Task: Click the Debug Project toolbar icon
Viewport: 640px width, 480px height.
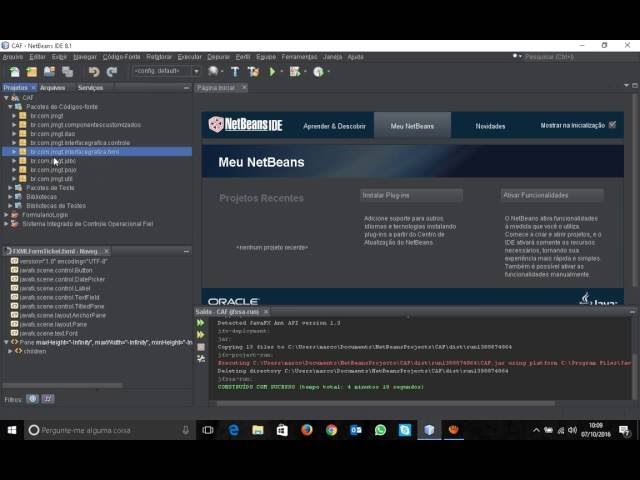Action: [x=295, y=72]
